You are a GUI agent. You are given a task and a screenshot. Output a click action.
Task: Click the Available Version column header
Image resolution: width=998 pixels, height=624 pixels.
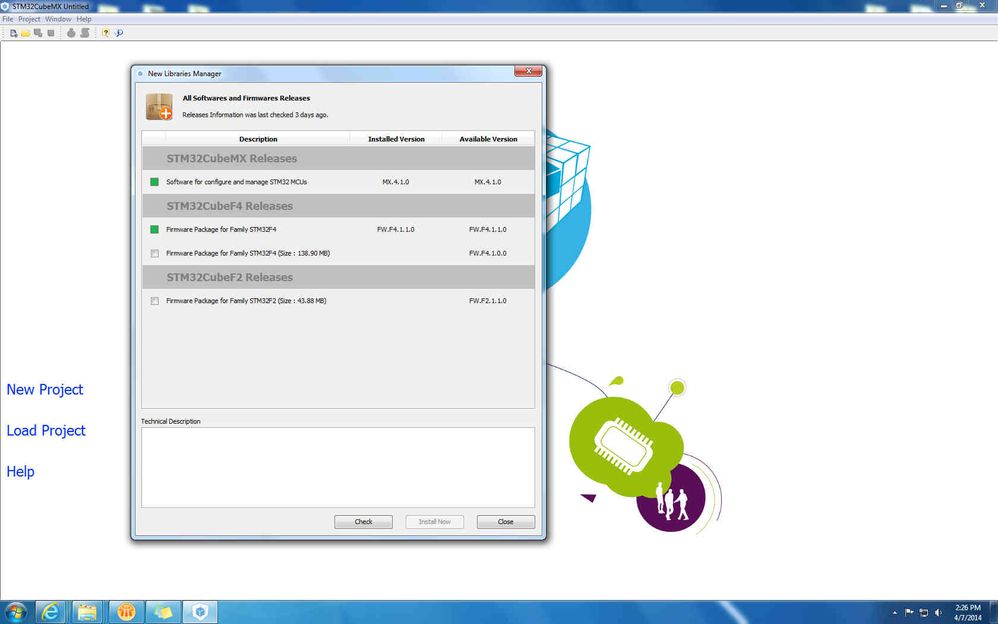pos(488,139)
